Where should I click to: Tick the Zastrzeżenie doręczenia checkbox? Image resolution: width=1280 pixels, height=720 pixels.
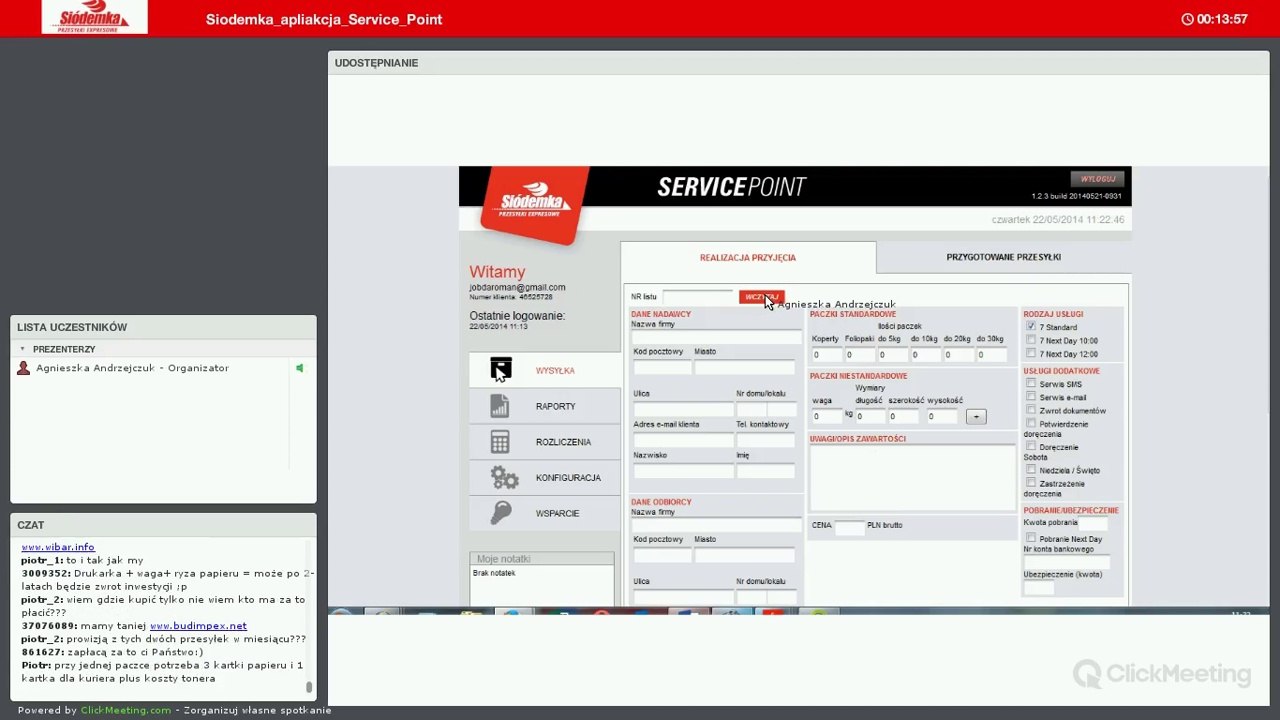pyautogui.click(x=1031, y=483)
